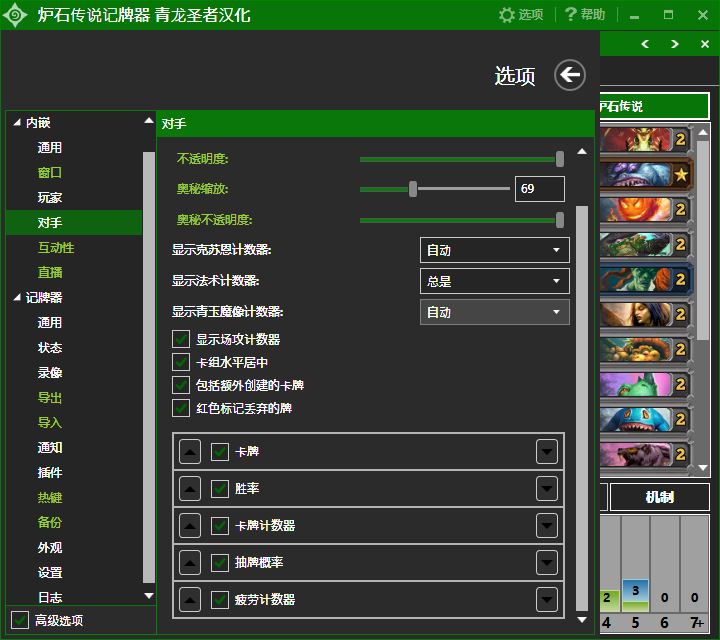Viewport: 720px width, 640px height.
Task: Click the 奥秘缩放 value field showing 69
Action: (x=540, y=189)
